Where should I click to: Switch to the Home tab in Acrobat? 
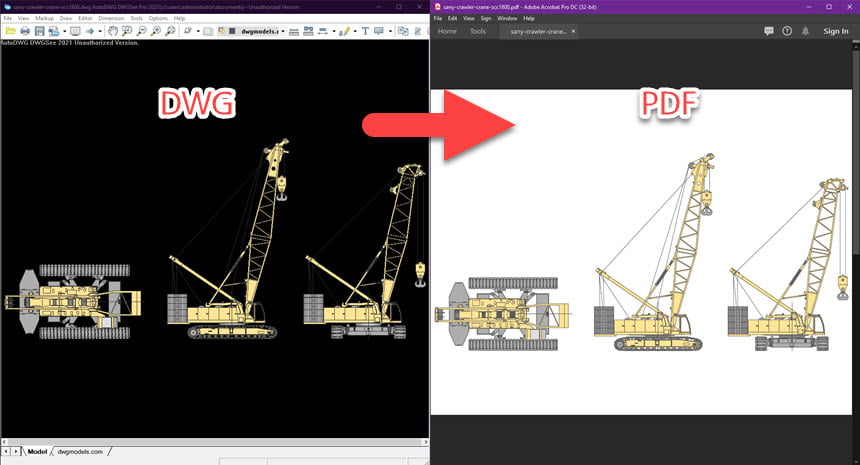pyautogui.click(x=447, y=31)
